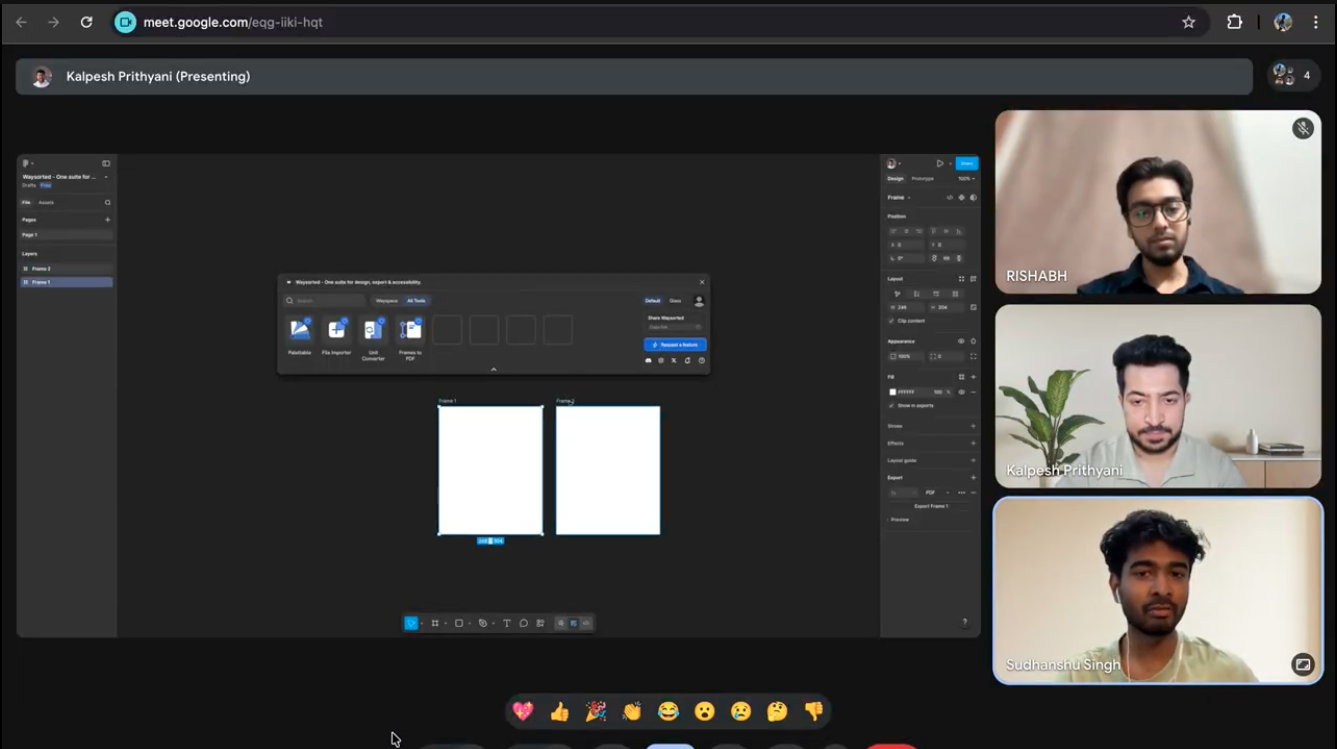Add a layout guide with plus icon
The height and width of the screenshot is (749, 1337).
(x=973, y=460)
